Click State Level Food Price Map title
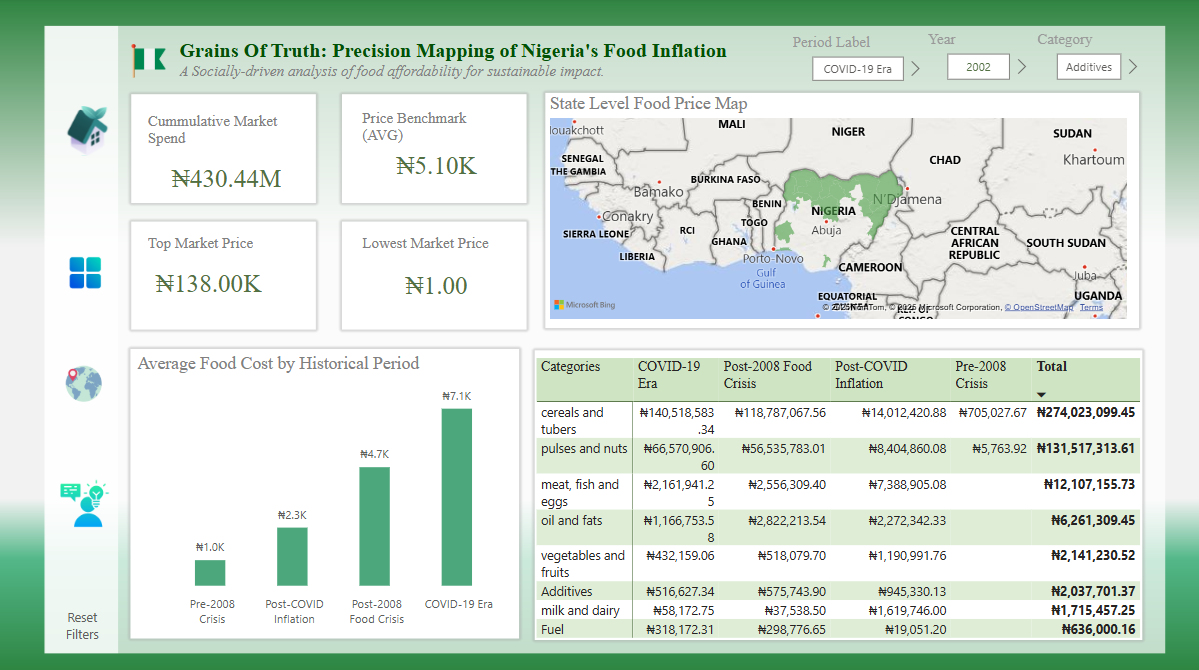1199x670 pixels. click(x=648, y=103)
